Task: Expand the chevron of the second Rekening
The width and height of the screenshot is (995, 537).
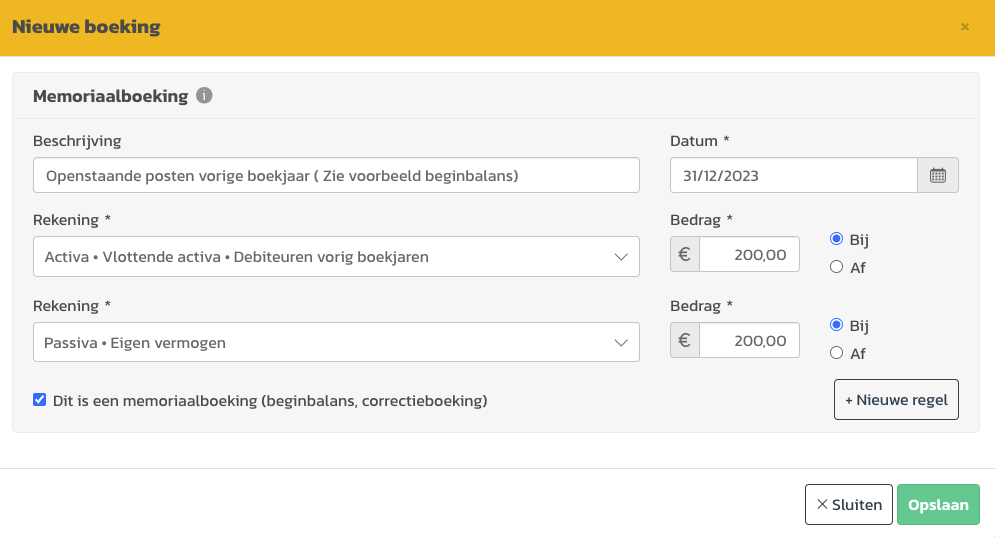Action: pyautogui.click(x=621, y=343)
